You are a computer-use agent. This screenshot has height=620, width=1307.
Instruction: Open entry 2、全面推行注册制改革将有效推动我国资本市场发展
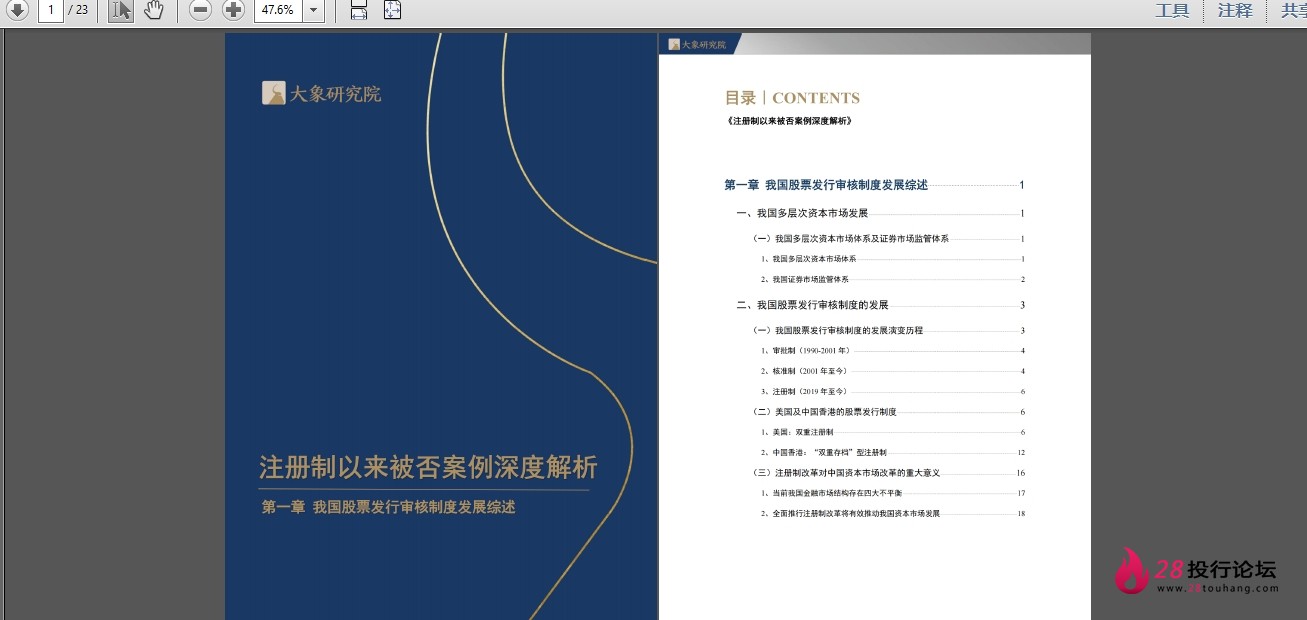[x=892, y=513]
